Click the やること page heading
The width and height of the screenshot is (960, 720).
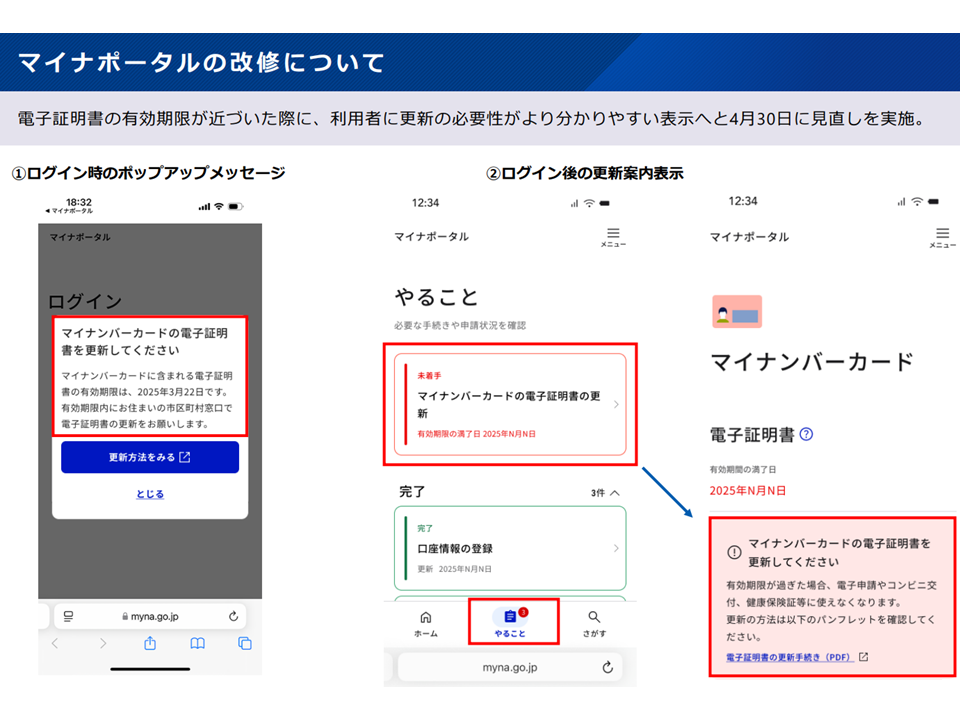436,298
